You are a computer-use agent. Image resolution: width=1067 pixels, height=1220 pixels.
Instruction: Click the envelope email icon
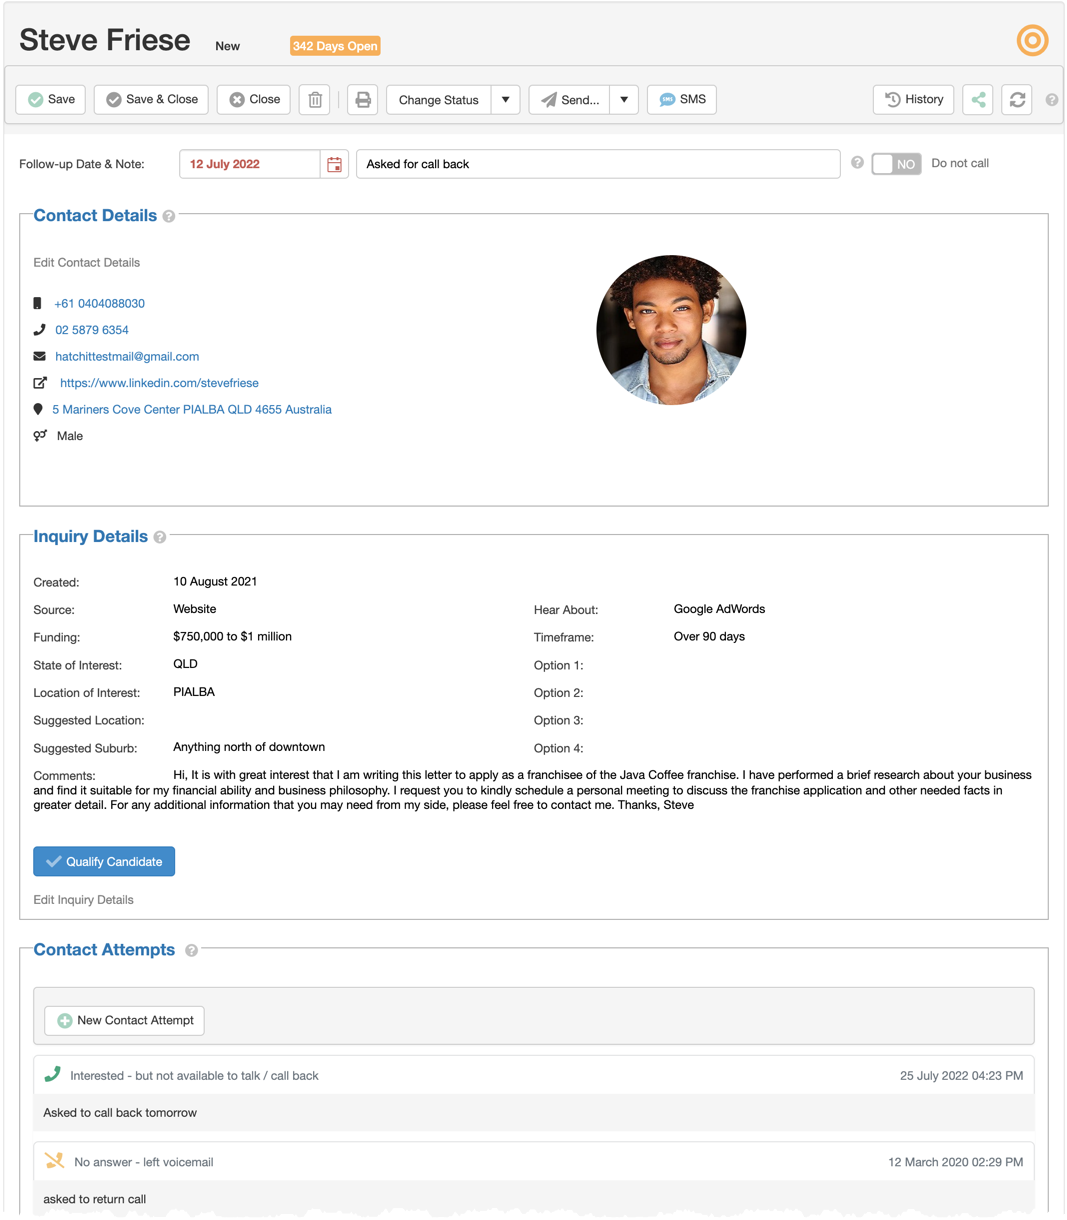coord(39,356)
